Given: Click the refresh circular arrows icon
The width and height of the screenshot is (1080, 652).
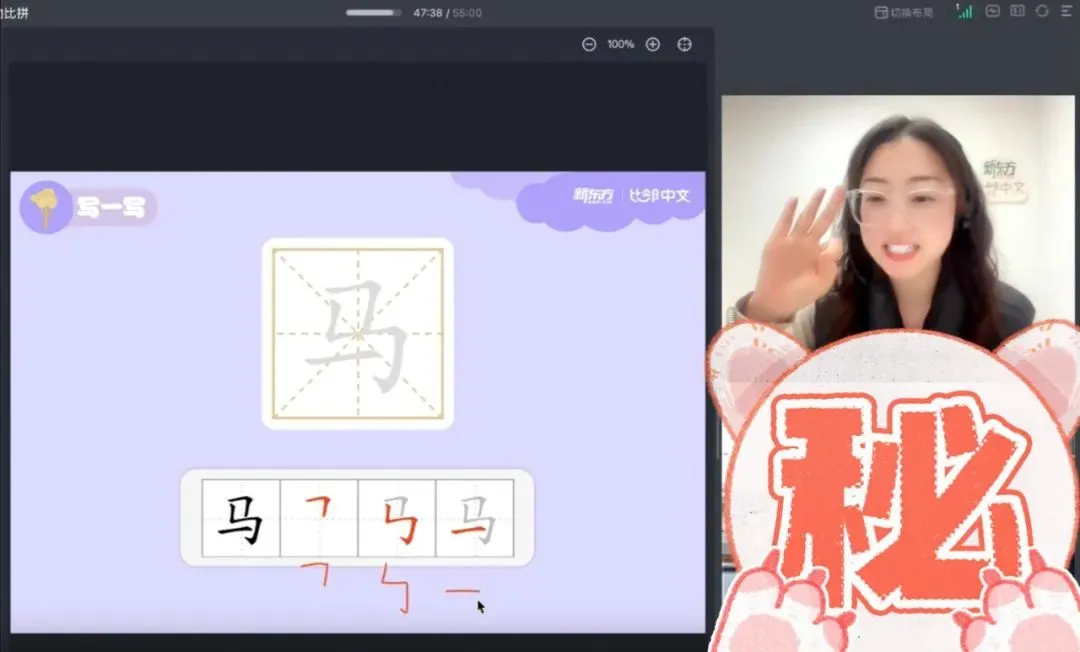Looking at the screenshot, I should pyautogui.click(x=1042, y=11).
